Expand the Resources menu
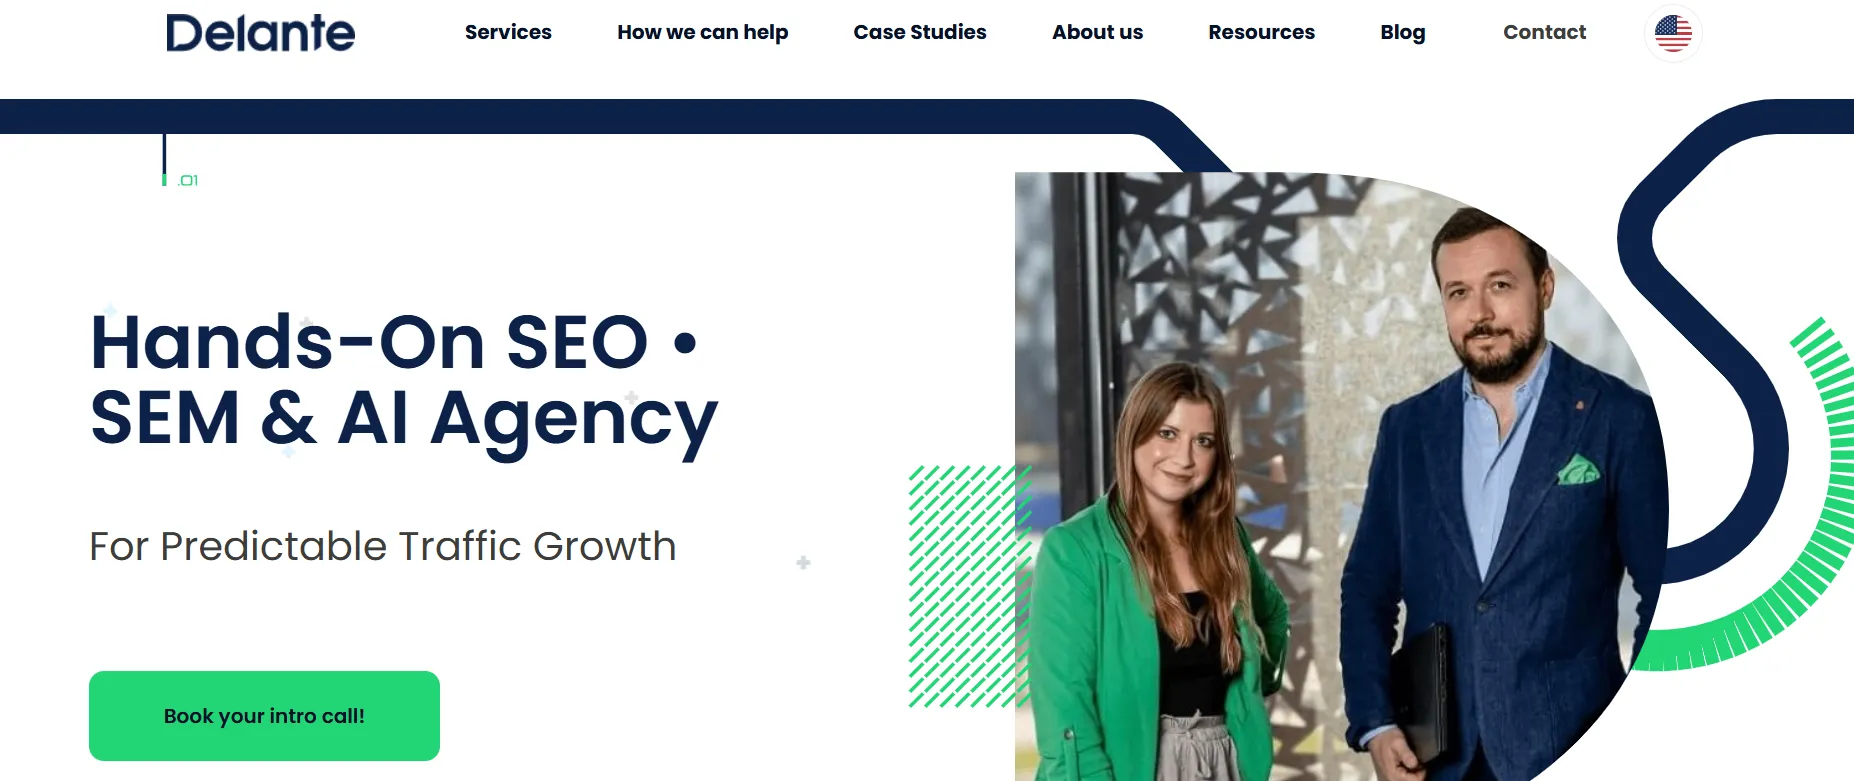The height and width of the screenshot is (781, 1854). point(1261,32)
